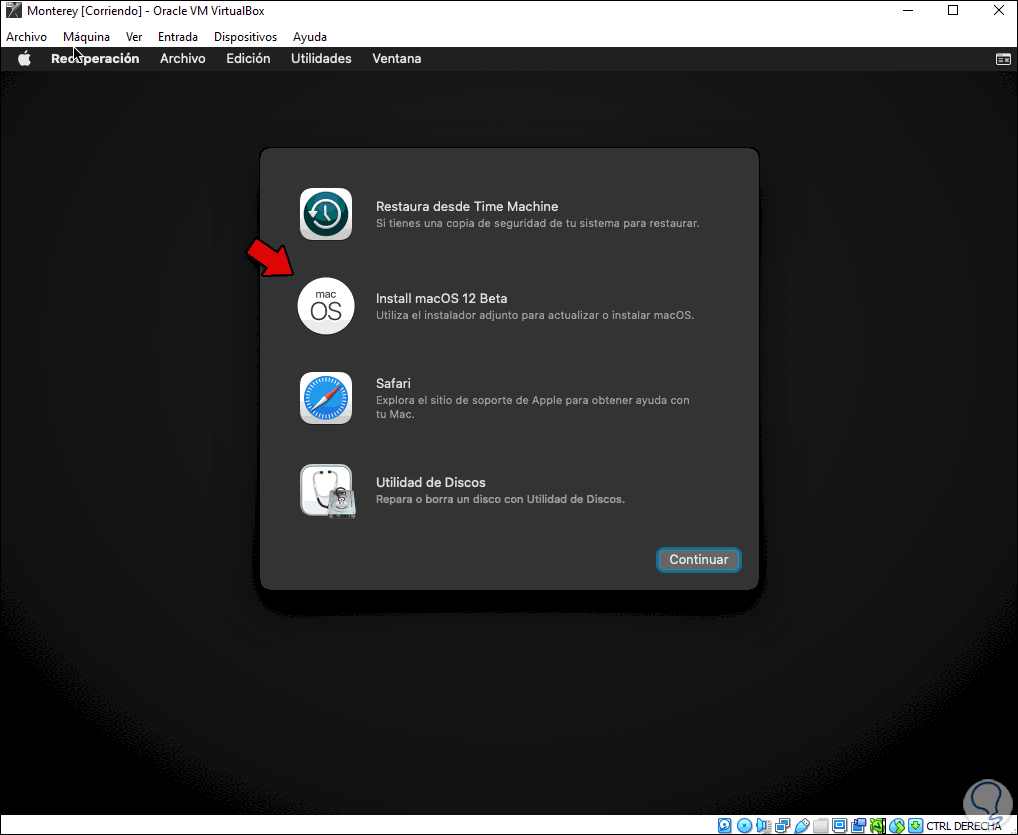
Task: Open the Utilidades menu
Action: pyautogui.click(x=321, y=58)
